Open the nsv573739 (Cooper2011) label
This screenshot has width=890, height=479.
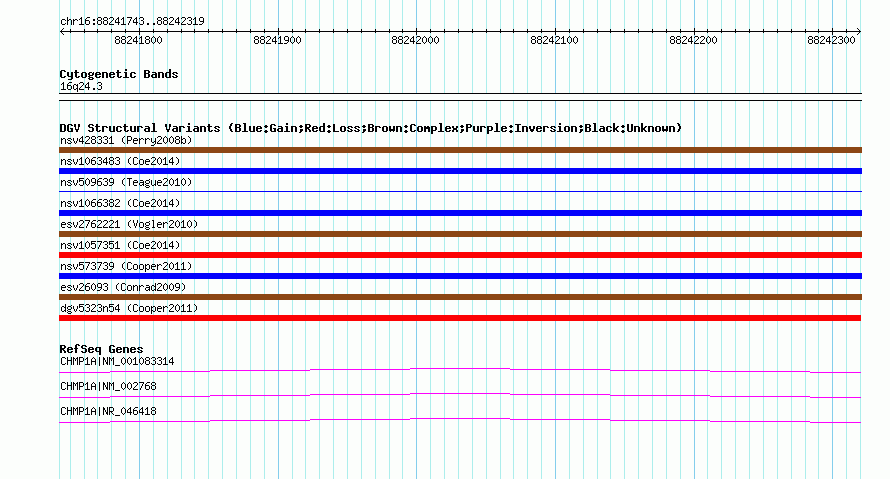(126, 266)
